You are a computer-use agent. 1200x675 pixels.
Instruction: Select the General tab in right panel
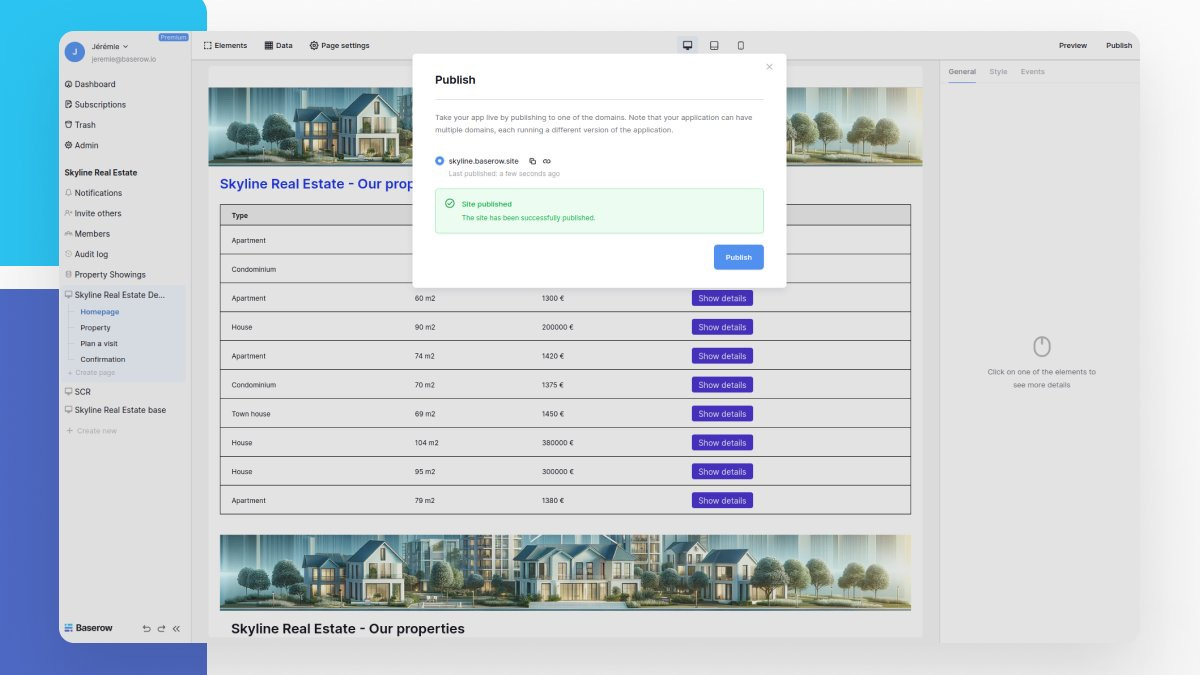(x=962, y=72)
